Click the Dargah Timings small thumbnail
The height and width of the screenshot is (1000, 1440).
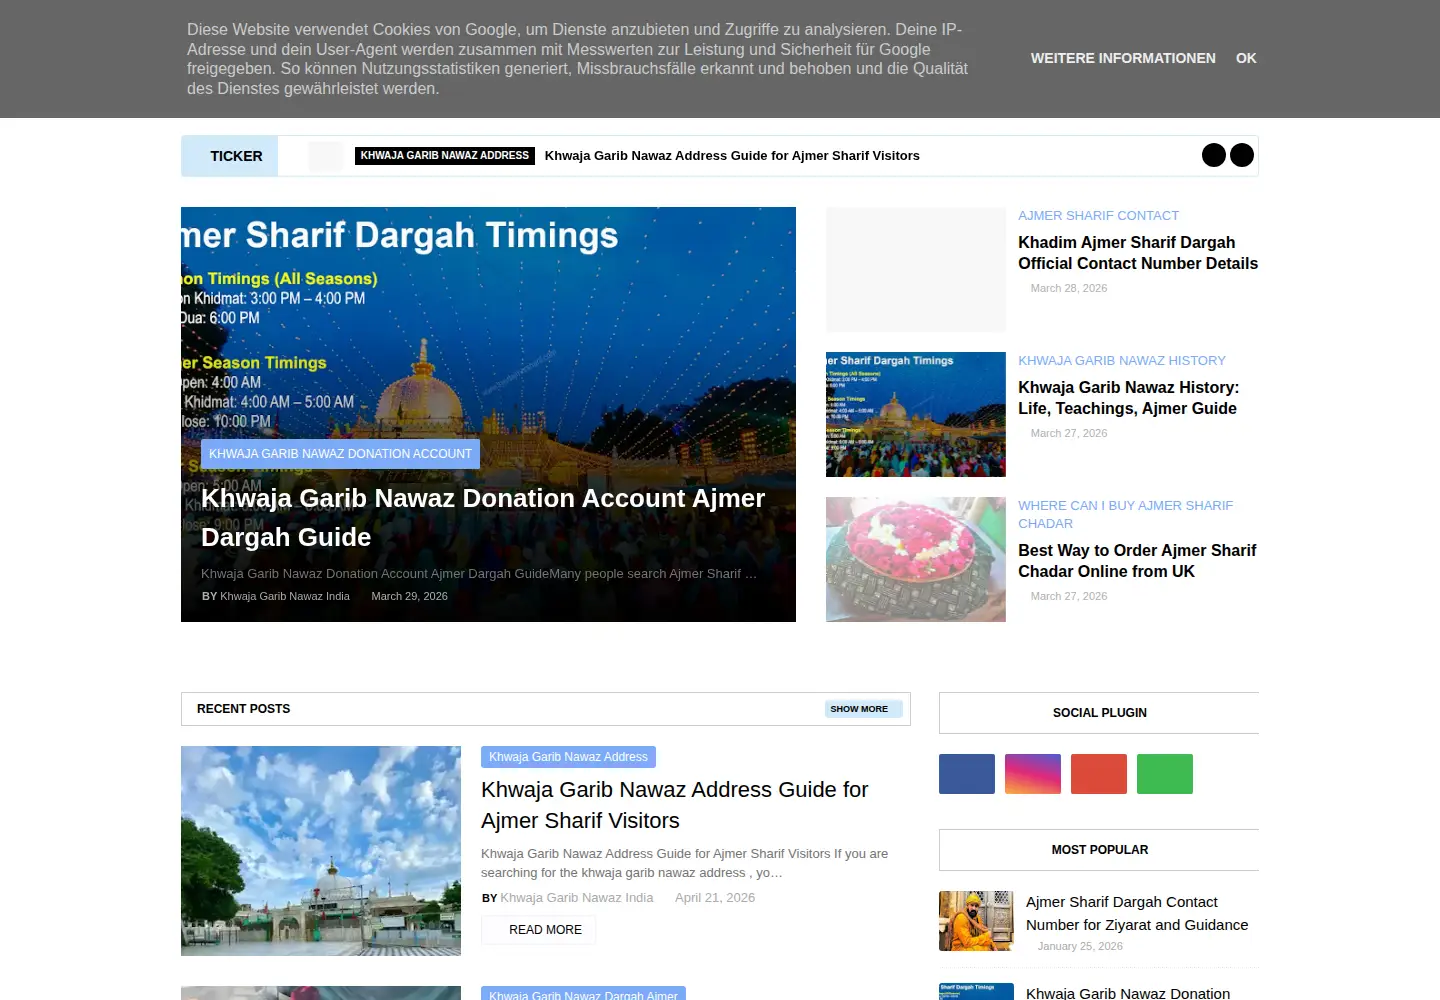tap(916, 415)
